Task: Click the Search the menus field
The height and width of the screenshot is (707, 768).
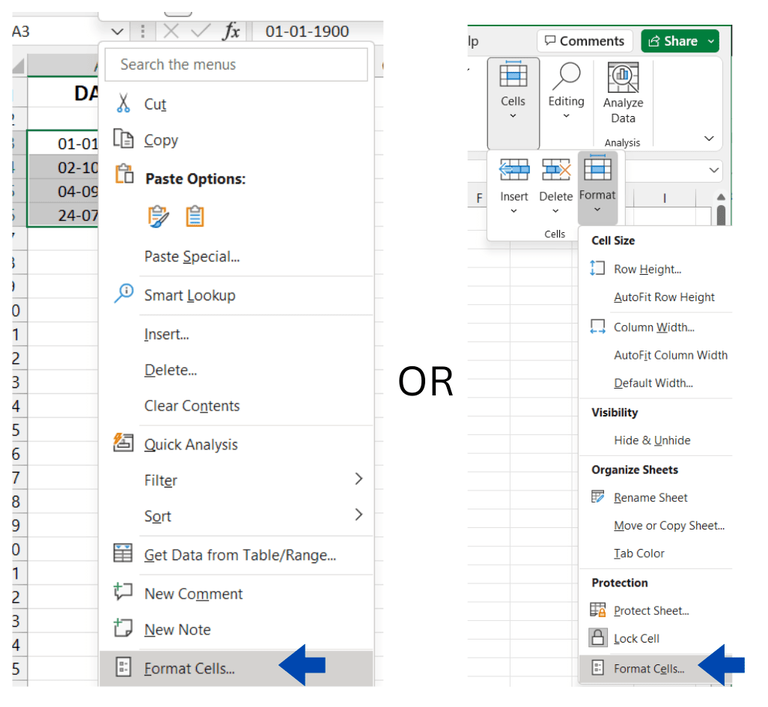Action: point(236,64)
